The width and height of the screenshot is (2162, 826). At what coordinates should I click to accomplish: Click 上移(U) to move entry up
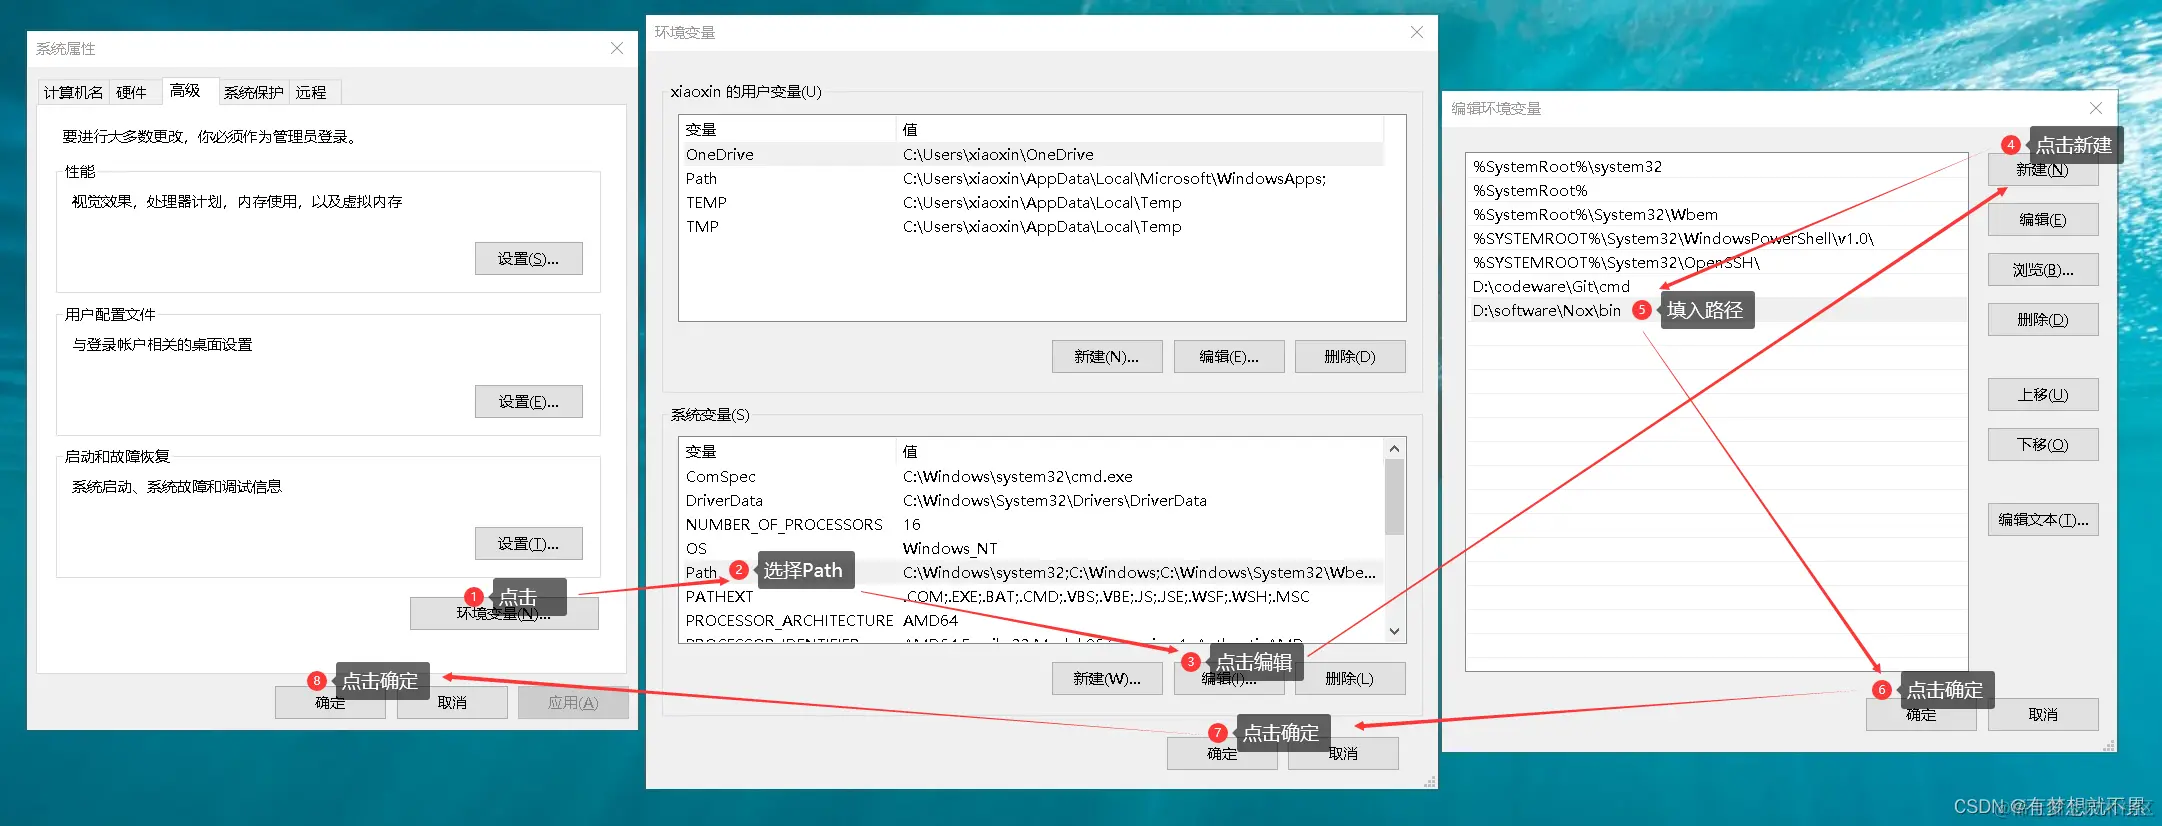tap(2043, 394)
